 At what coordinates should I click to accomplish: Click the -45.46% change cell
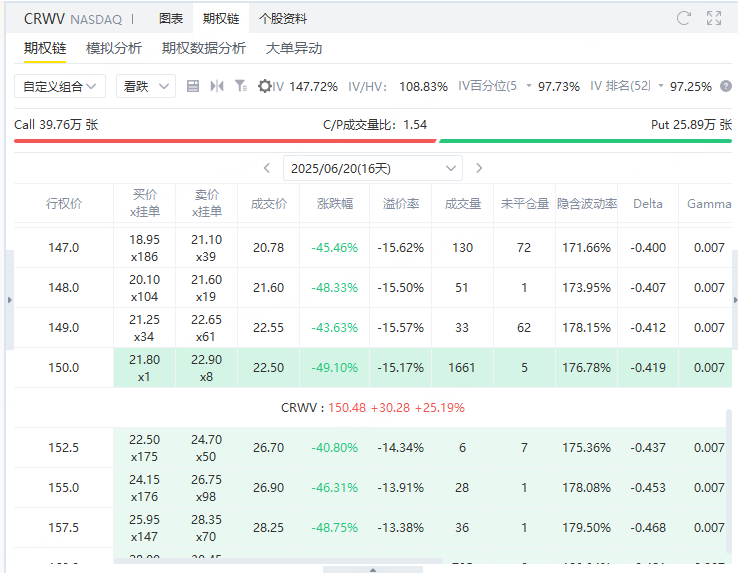pos(335,248)
